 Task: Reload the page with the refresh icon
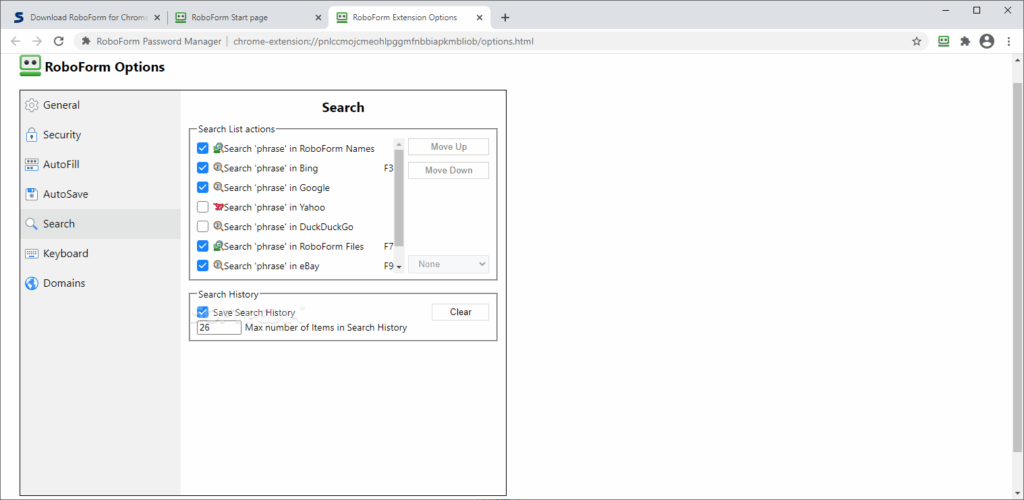pyautogui.click(x=58, y=41)
